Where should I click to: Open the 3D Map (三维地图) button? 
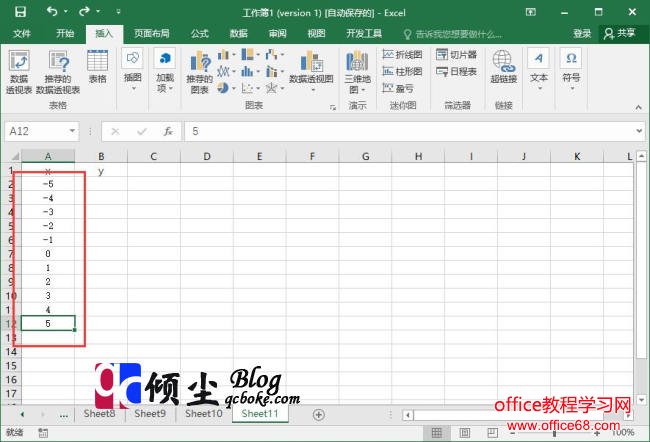(357, 72)
